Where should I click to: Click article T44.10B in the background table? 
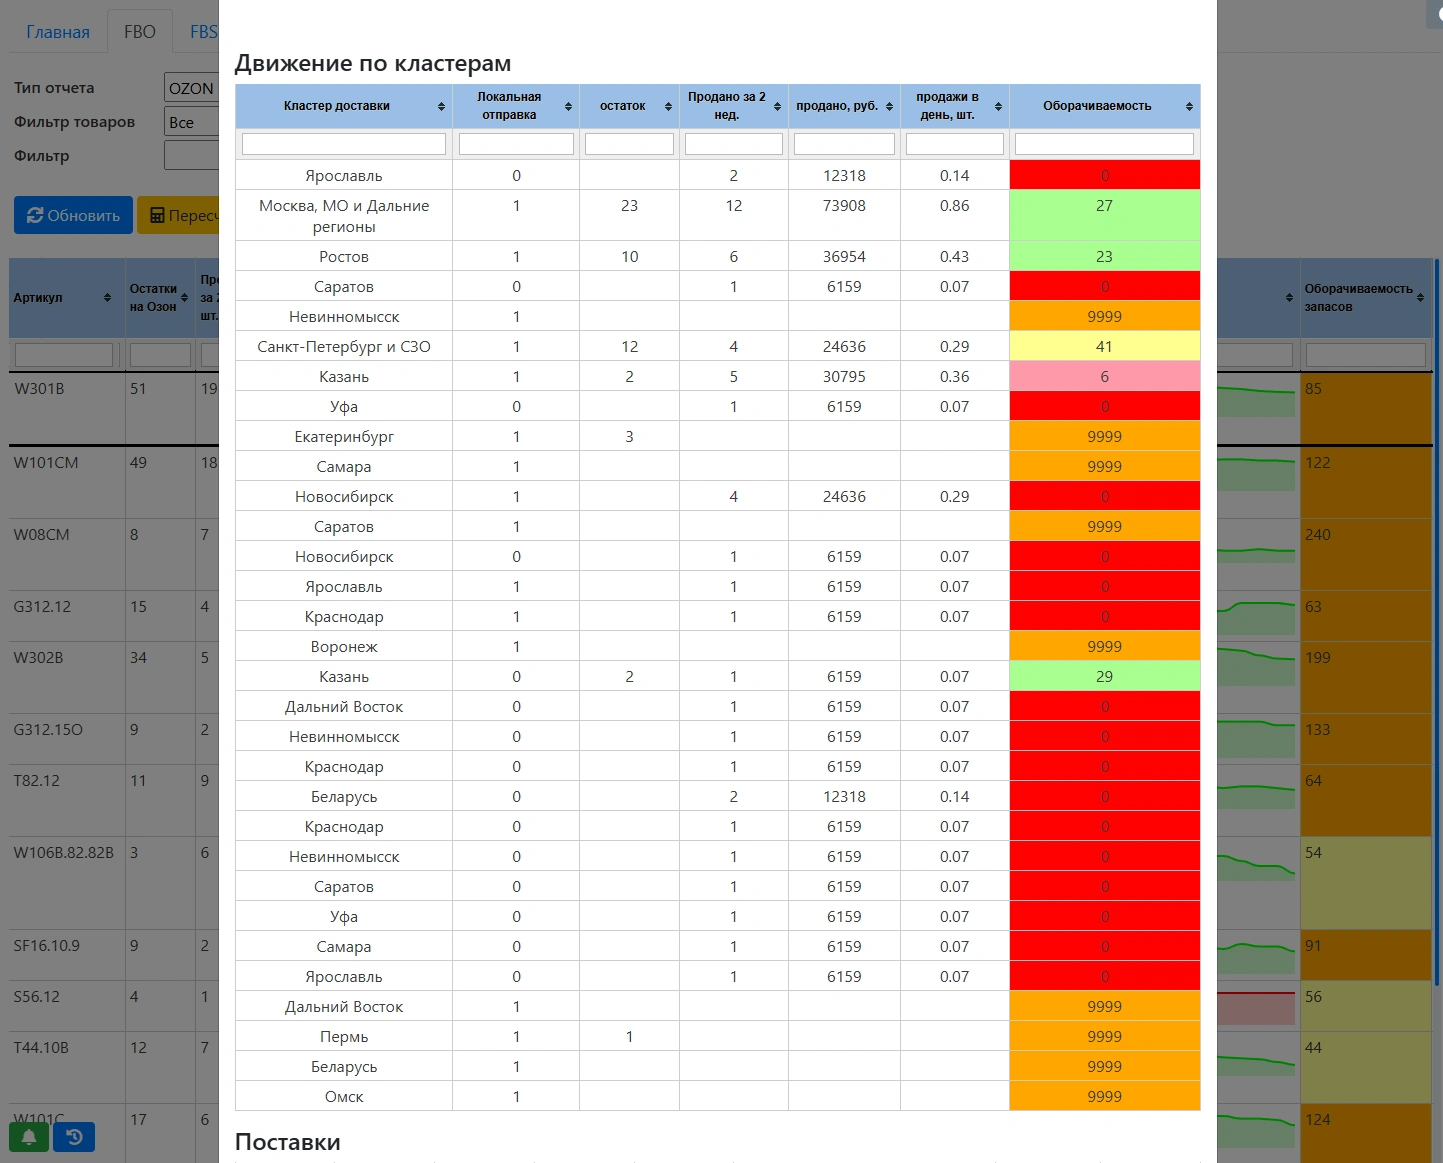coord(41,1048)
